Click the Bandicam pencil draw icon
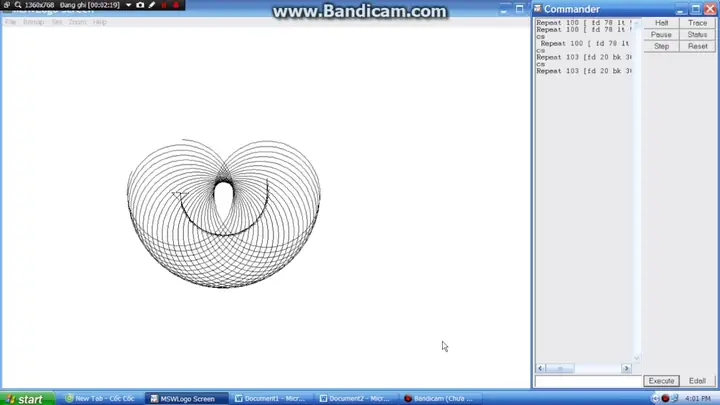The height and width of the screenshot is (405, 720). point(152,5)
